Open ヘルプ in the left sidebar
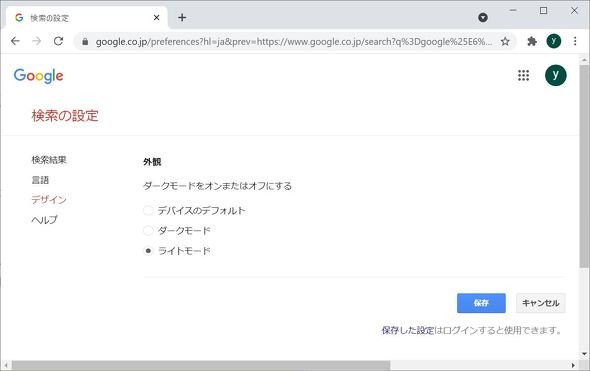The image size is (590, 371). click(44, 220)
